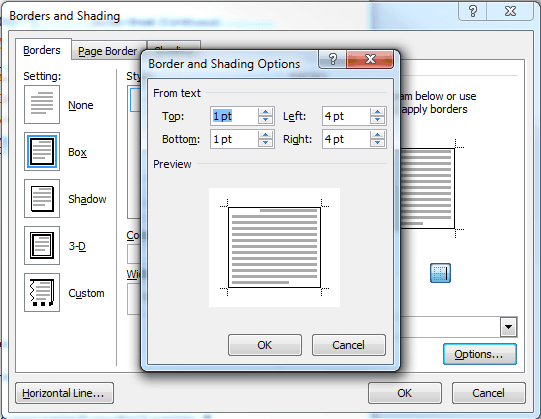
Task: Increase the Top spacing value
Action: (x=265, y=112)
